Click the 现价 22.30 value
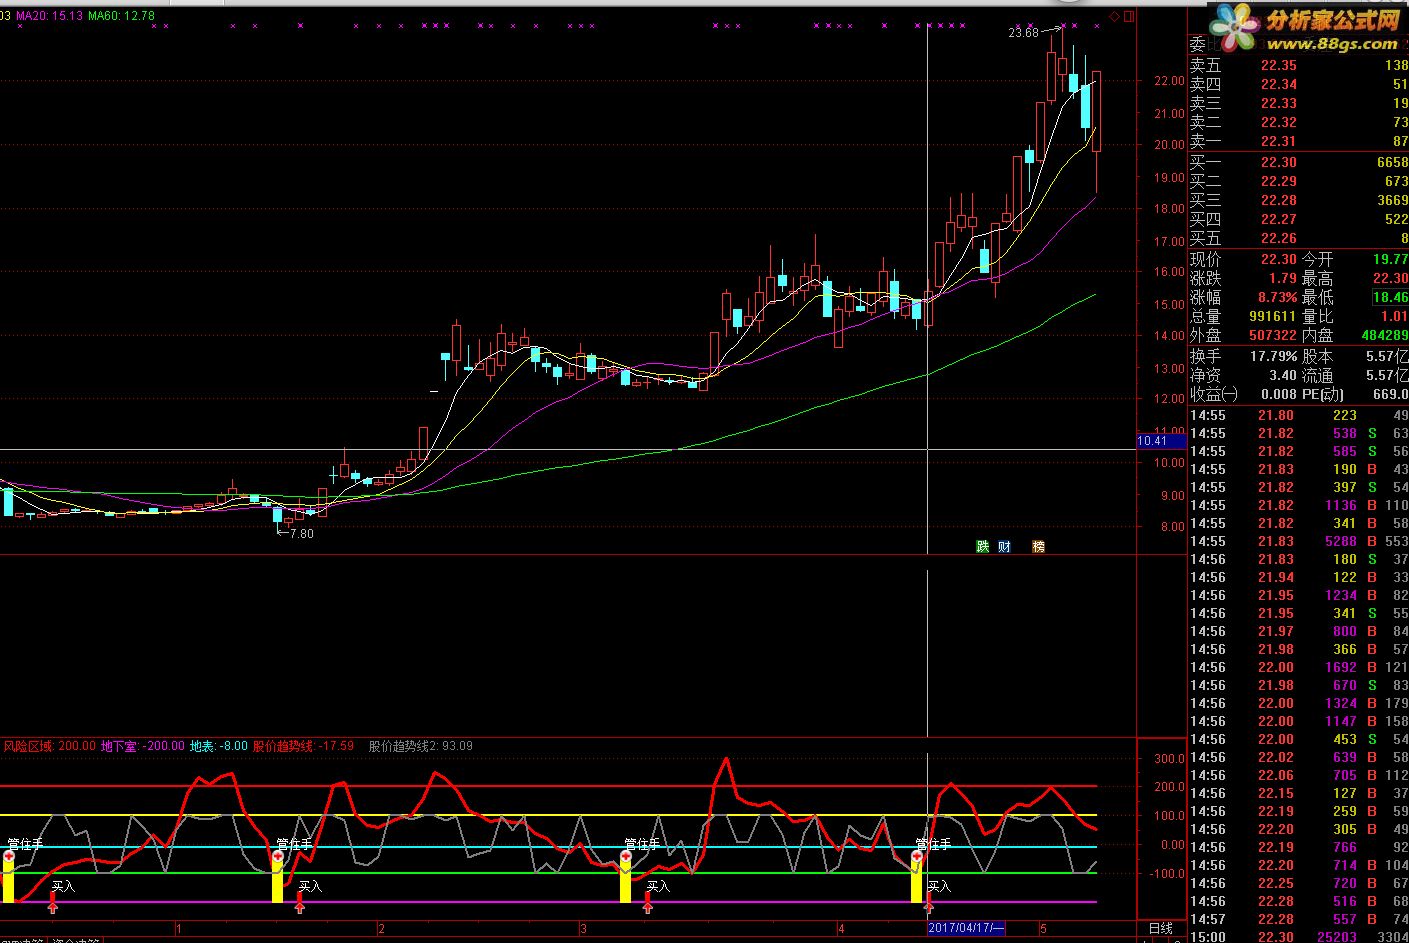 [x=1278, y=259]
